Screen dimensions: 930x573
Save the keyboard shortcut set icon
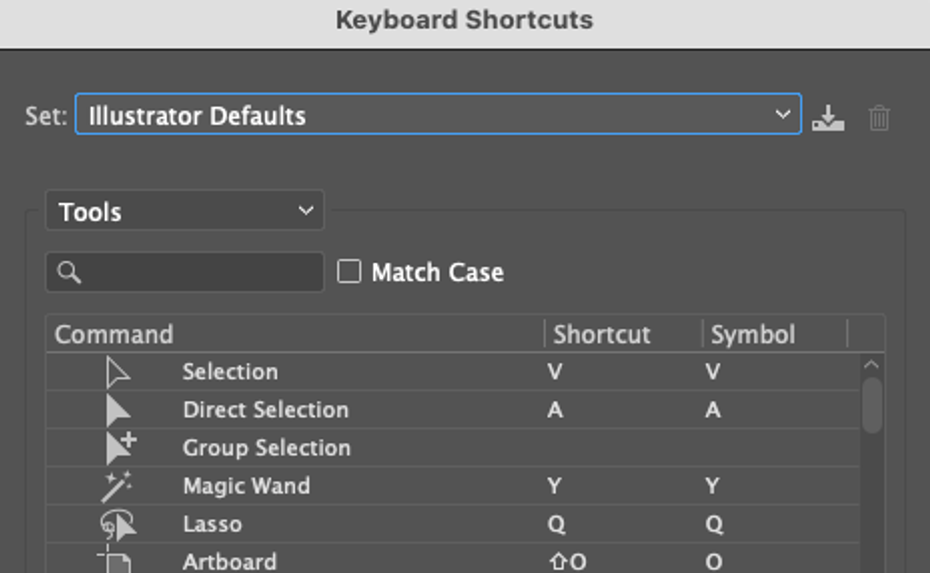pos(828,118)
